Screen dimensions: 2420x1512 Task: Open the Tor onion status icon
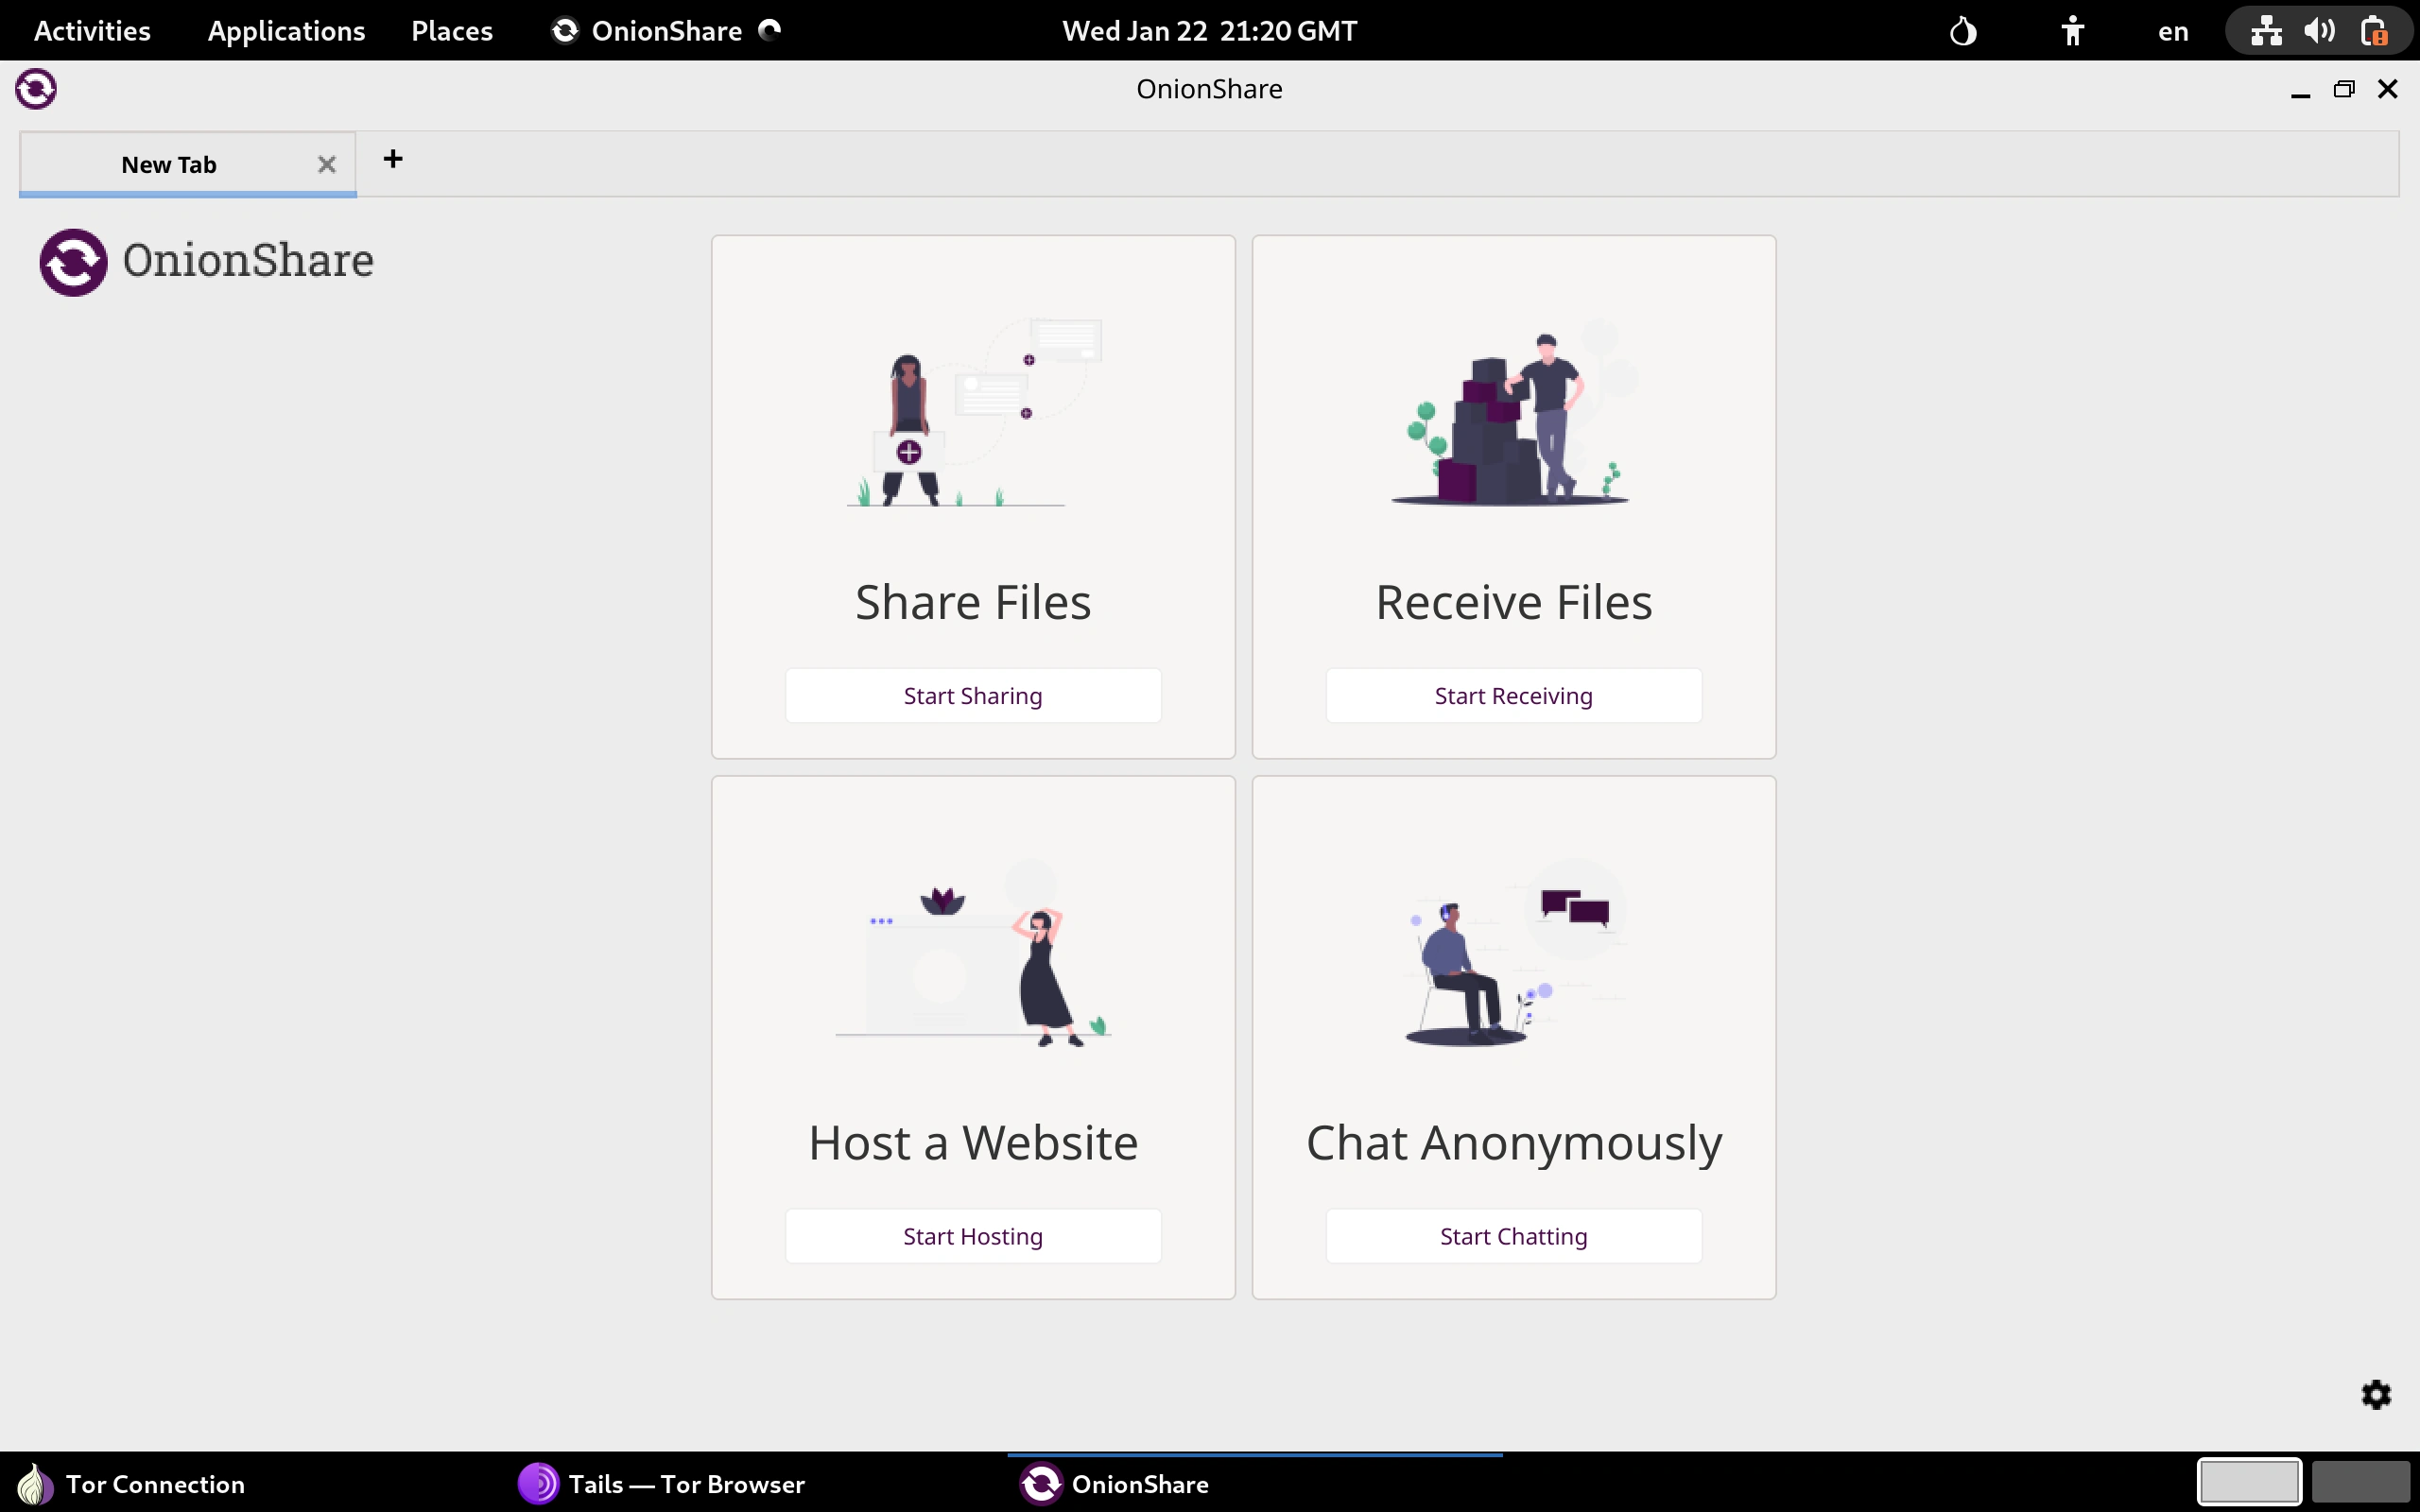pos(1962,30)
